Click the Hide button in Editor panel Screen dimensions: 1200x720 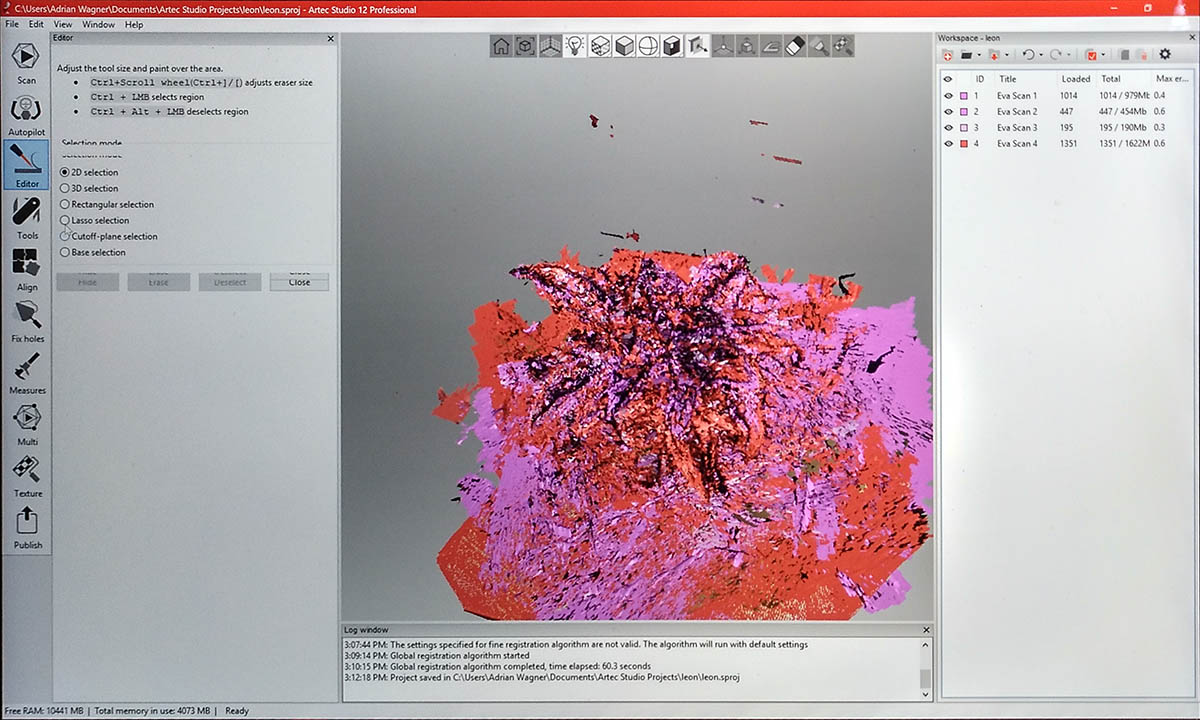(x=88, y=281)
